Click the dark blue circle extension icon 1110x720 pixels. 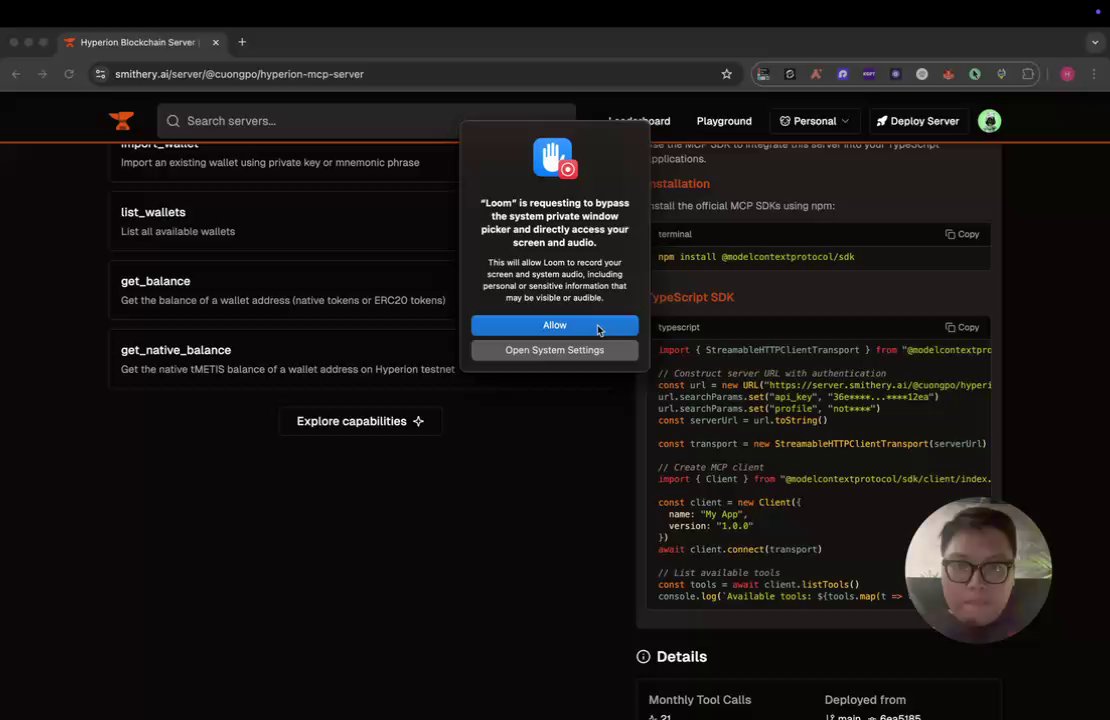pos(896,74)
